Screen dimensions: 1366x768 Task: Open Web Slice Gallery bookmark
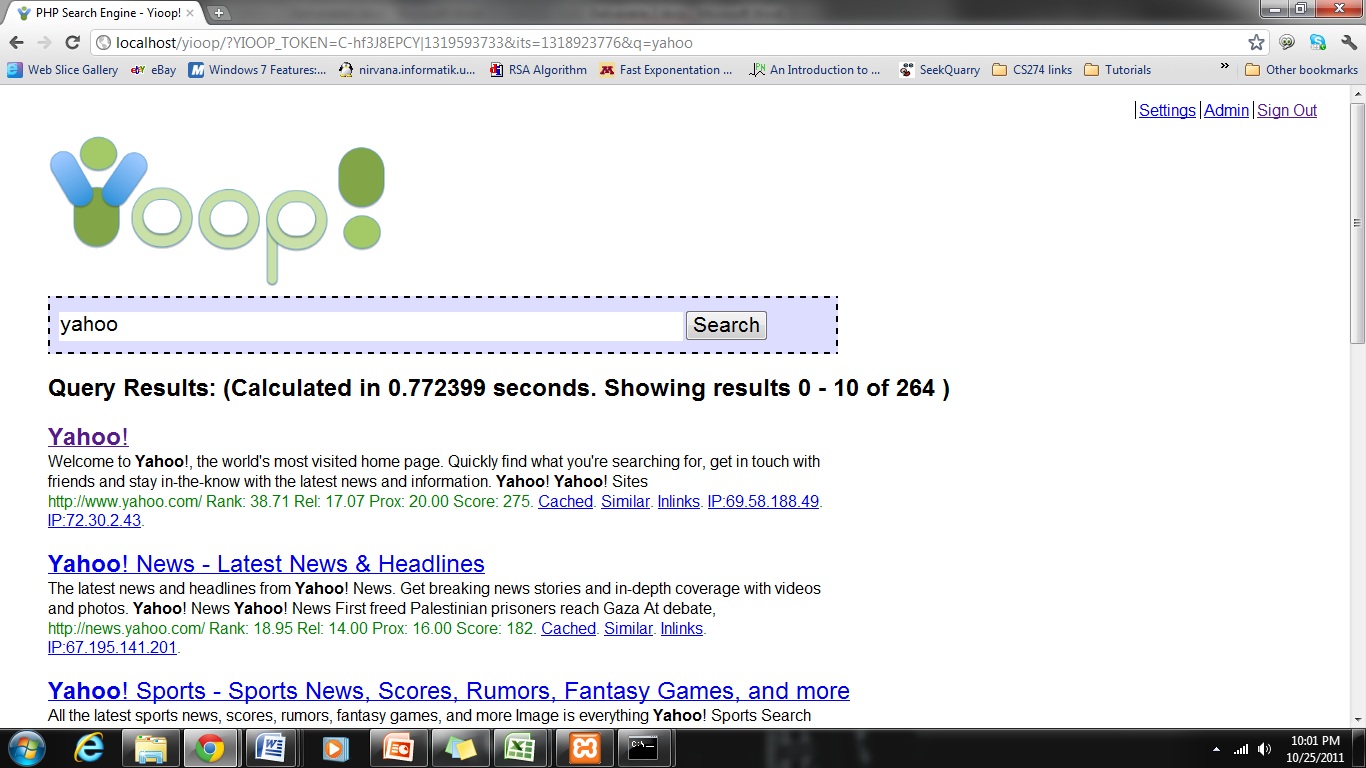point(63,70)
